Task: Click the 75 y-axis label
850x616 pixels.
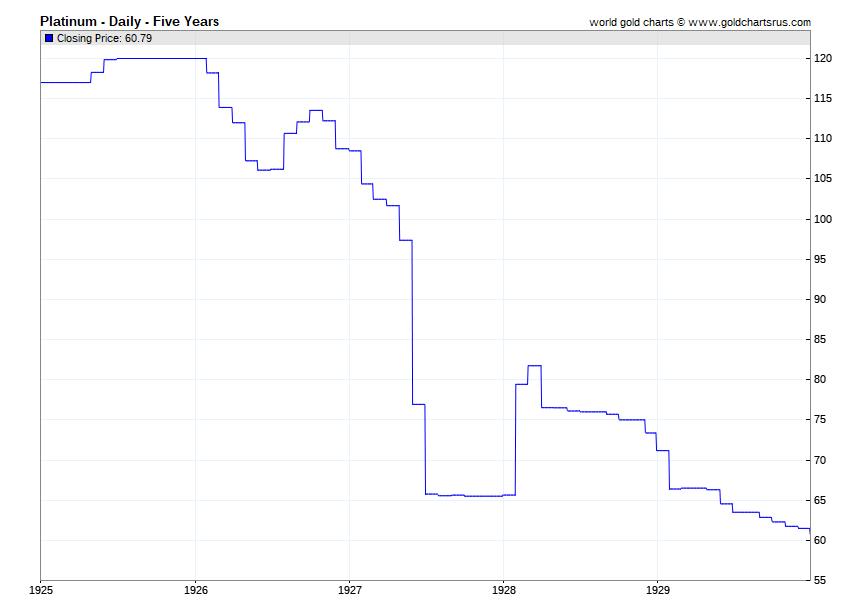Action: click(820, 420)
